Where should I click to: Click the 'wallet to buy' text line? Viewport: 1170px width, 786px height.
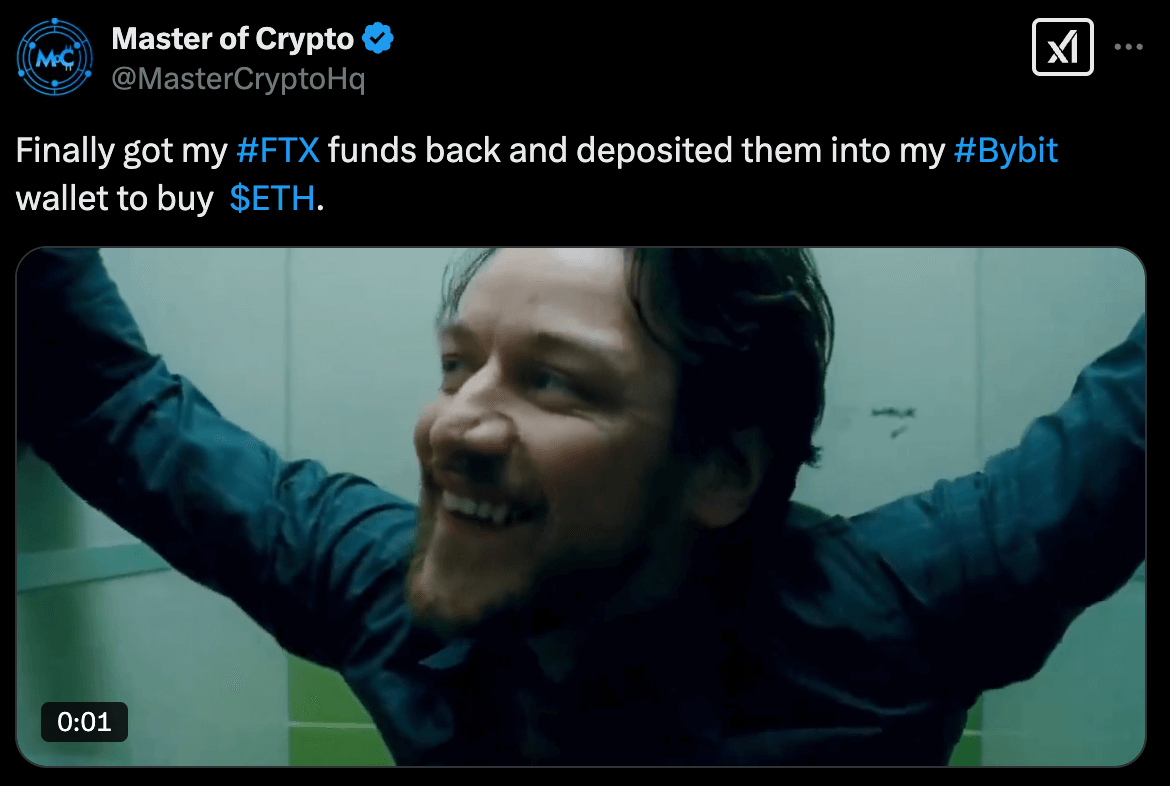pyautogui.click(x=115, y=199)
